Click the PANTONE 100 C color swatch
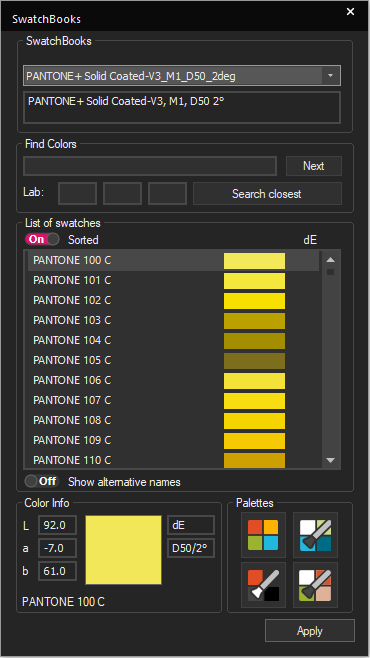Screen dimensions: 370x658 point(254,261)
